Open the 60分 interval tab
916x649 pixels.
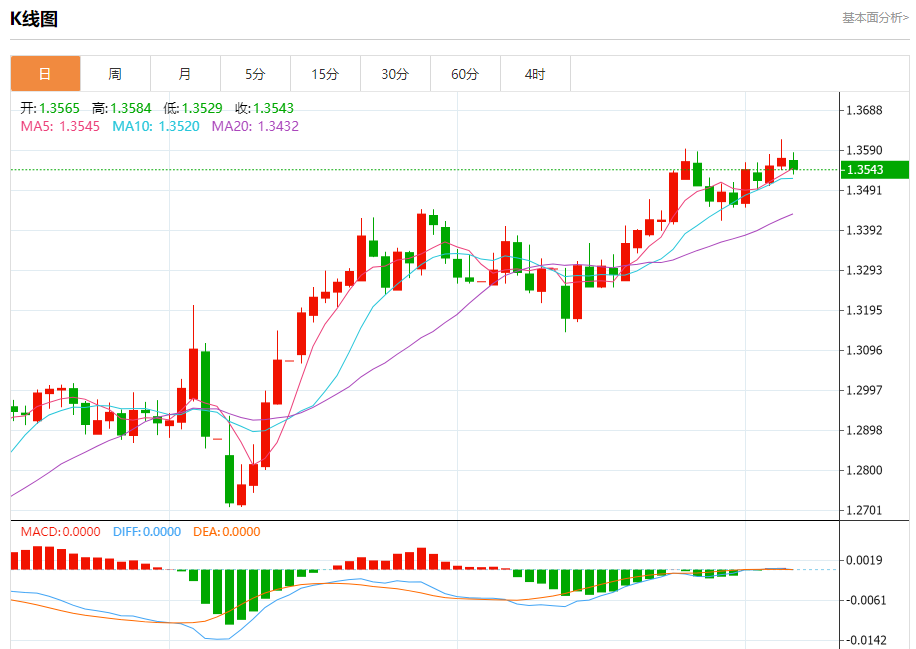coord(466,74)
